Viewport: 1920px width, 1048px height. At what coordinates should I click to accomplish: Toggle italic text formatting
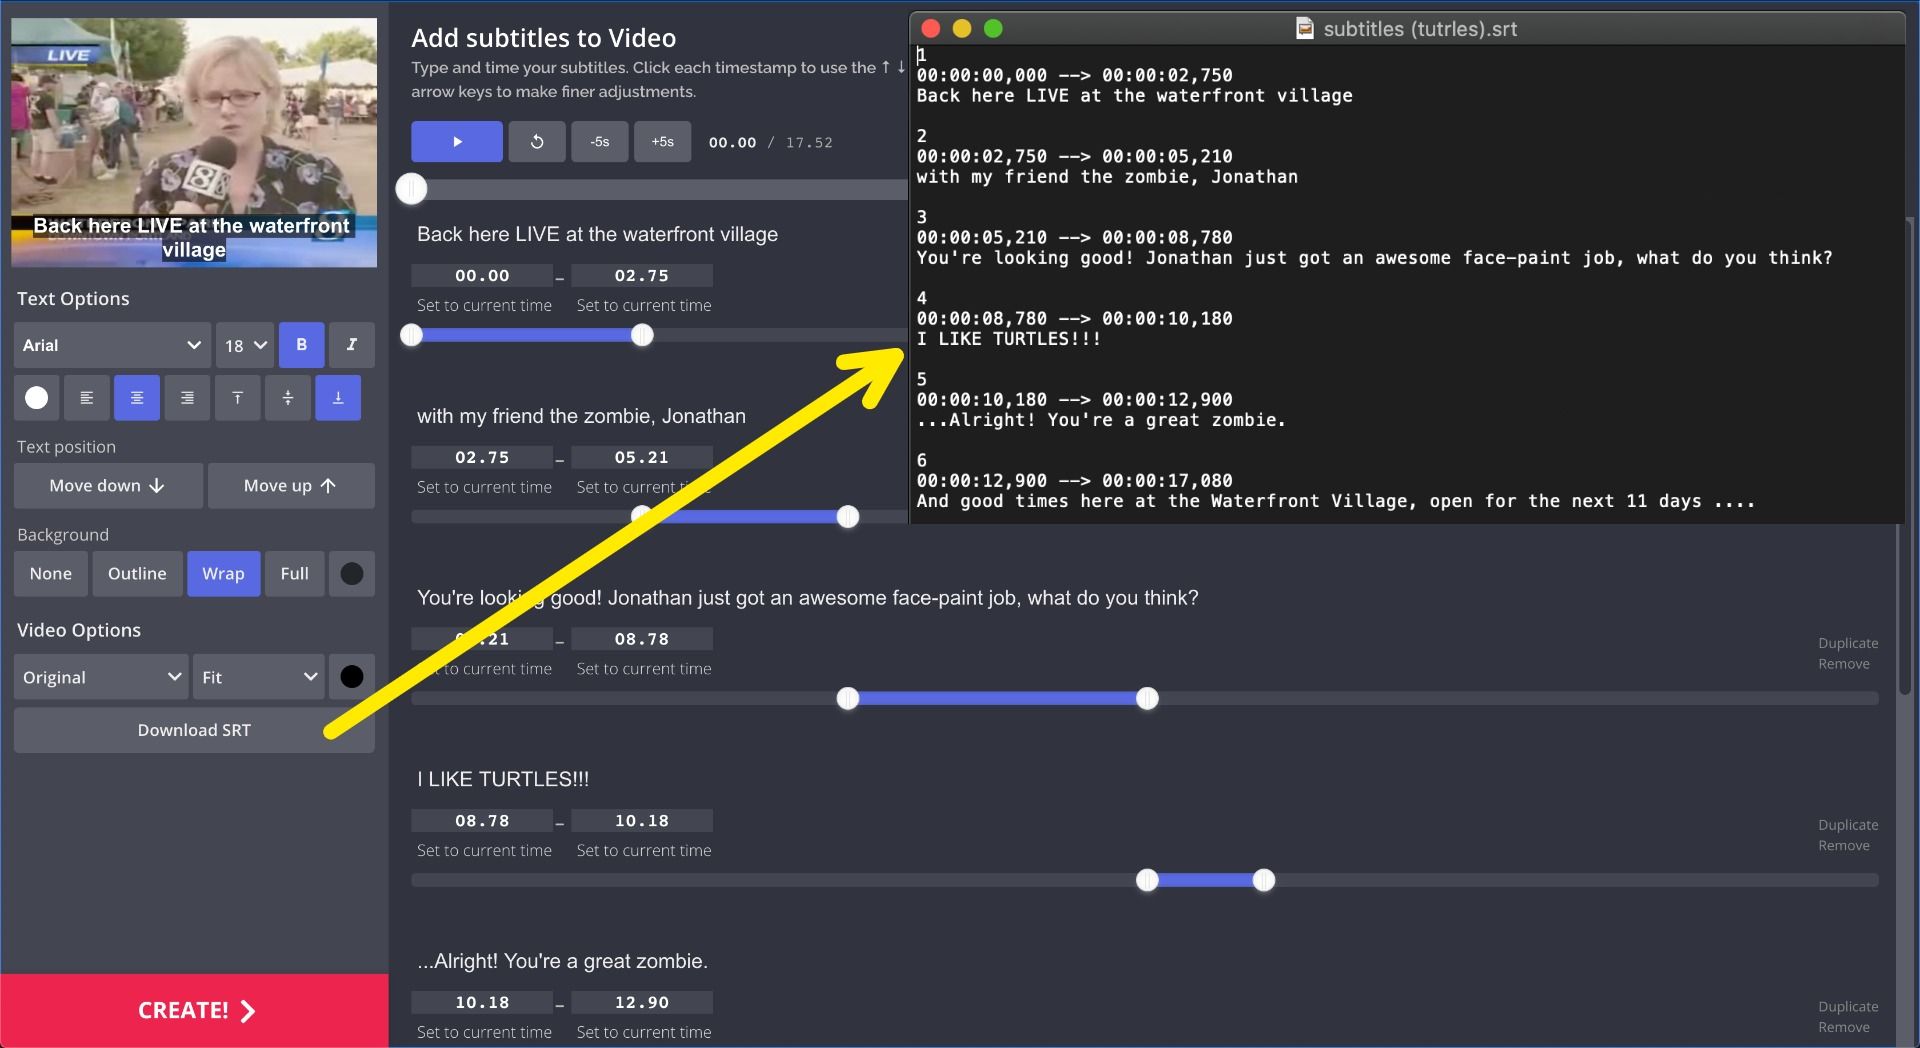pyautogui.click(x=351, y=345)
